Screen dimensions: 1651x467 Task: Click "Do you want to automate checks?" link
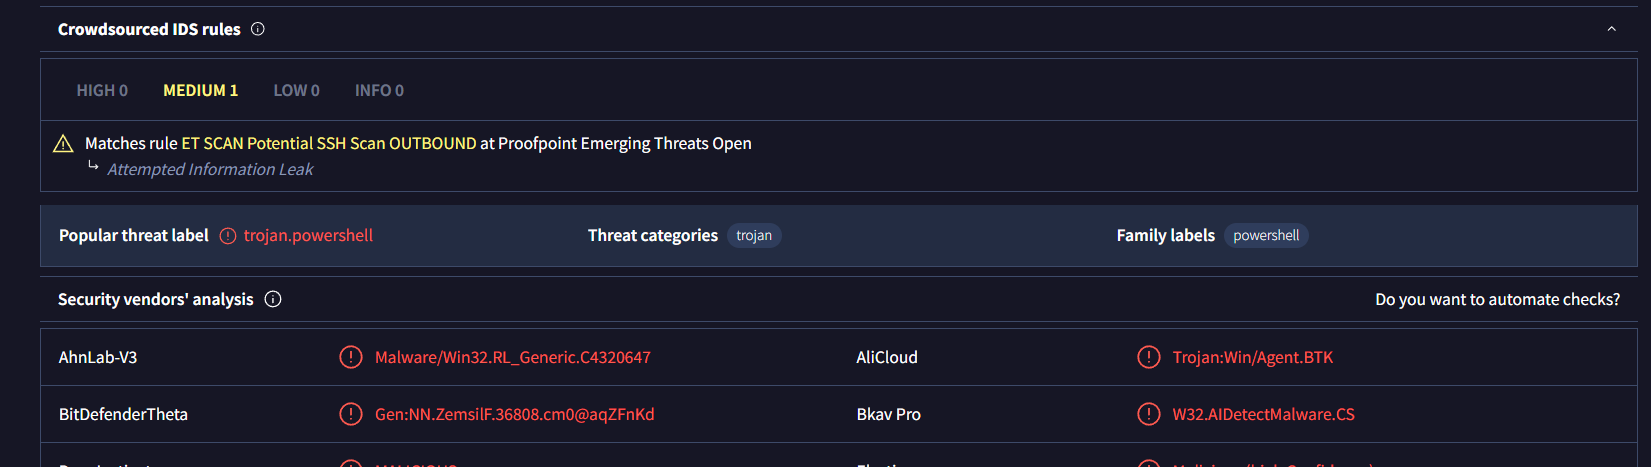[1497, 299]
